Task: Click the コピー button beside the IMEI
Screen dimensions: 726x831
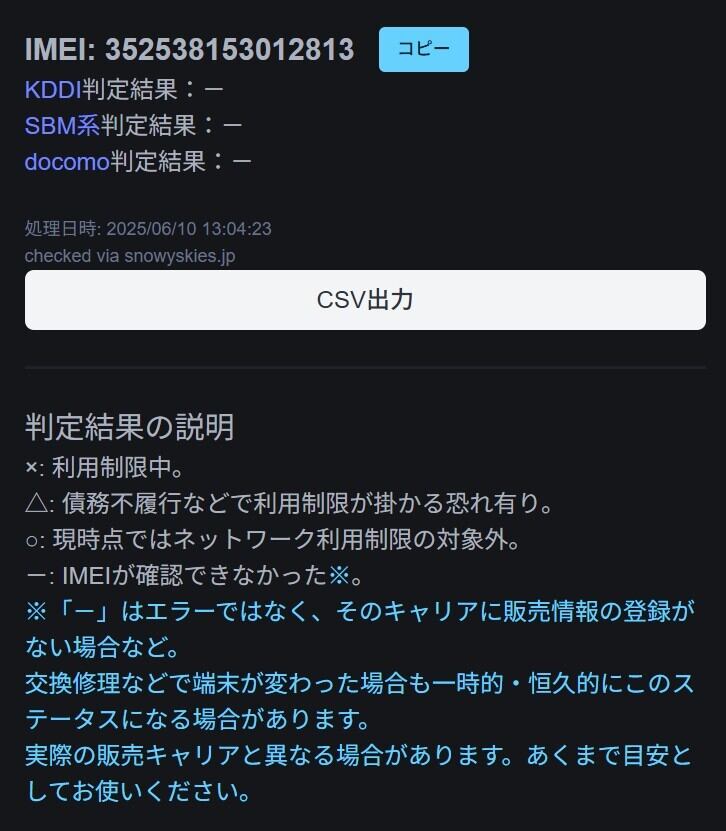Action: point(423,49)
